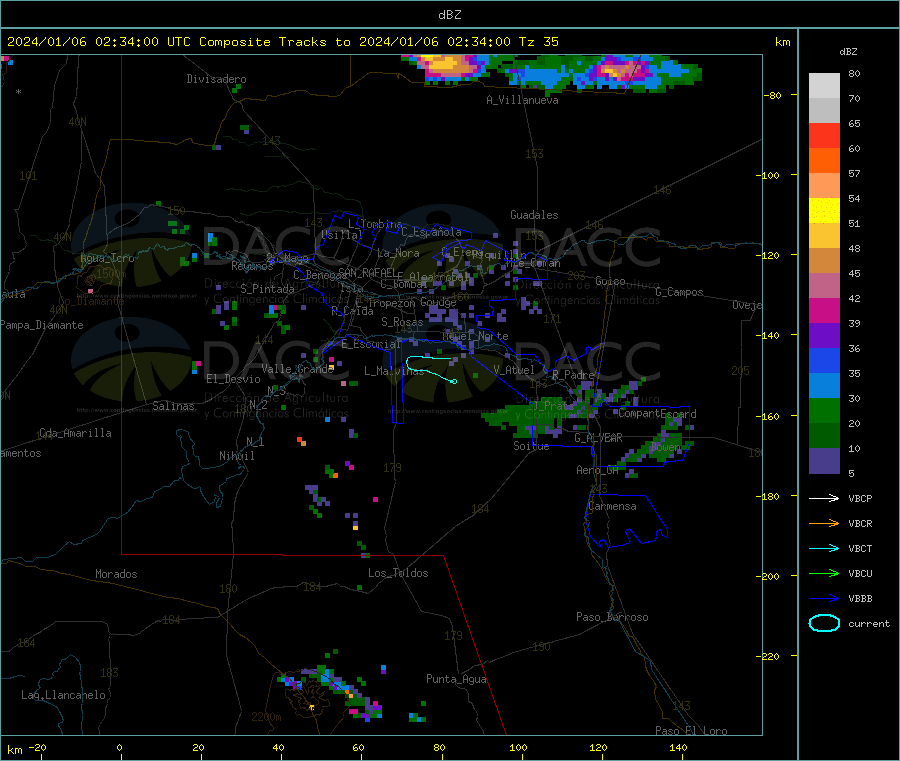Click the A_Villanueva location label
This screenshot has width=900, height=761.
tap(522, 100)
